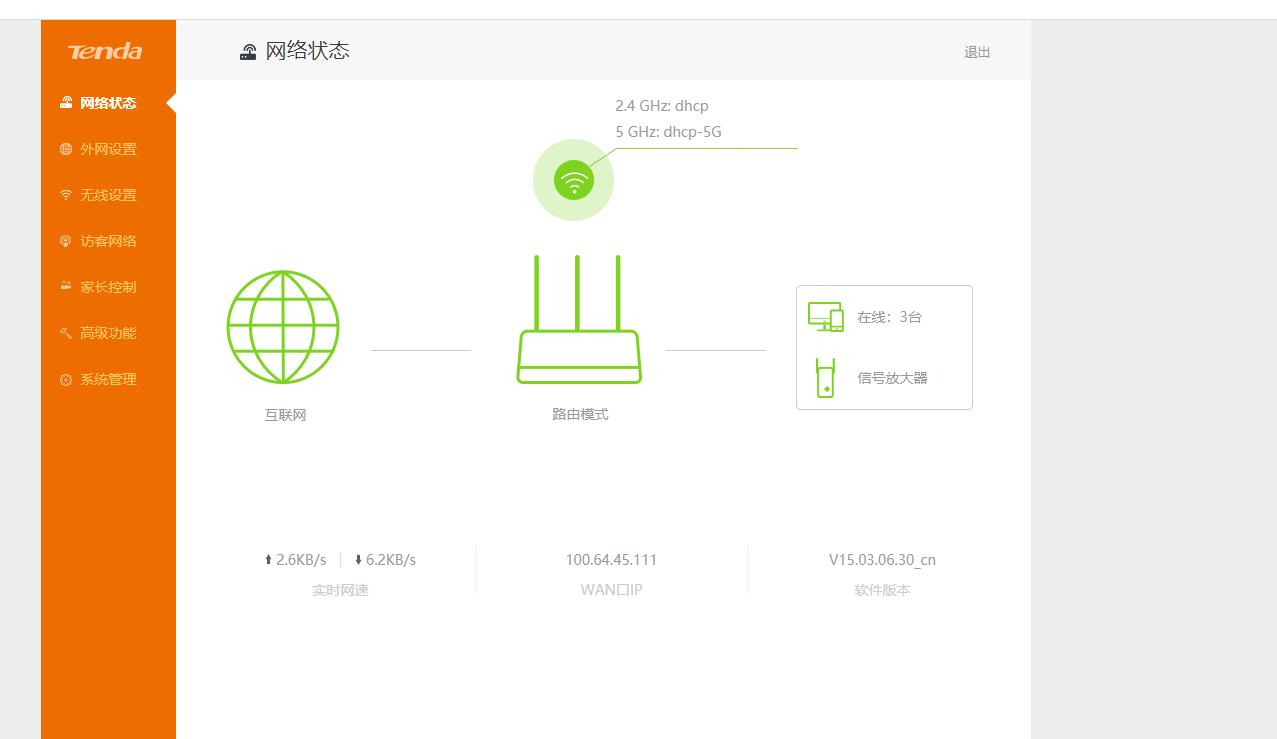Click the 信号放大器 extender icon
Screen dimensions: 1277x739
[824, 377]
